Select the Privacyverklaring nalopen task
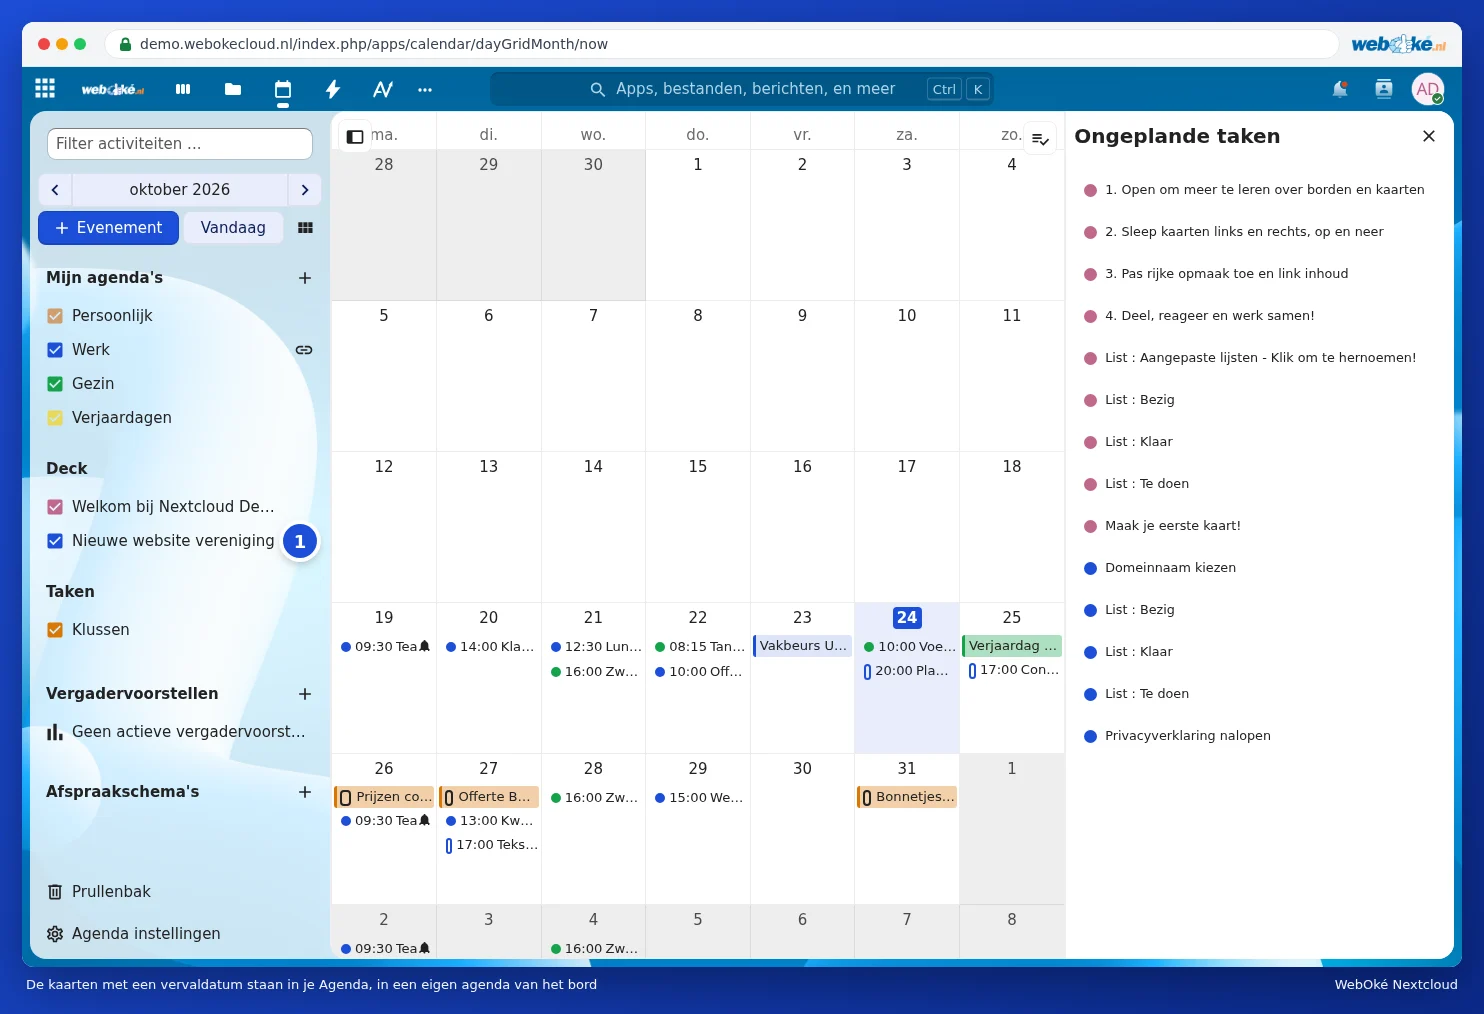This screenshot has width=1484, height=1014. (1187, 736)
